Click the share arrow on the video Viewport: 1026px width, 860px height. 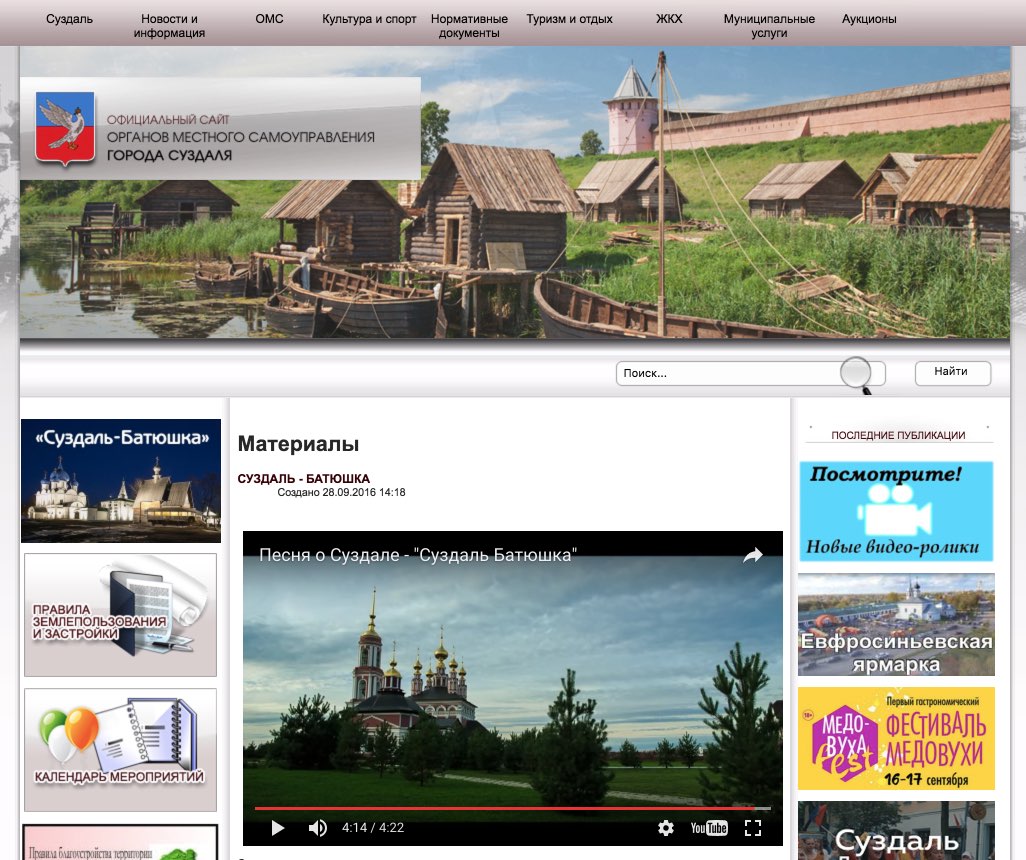click(x=753, y=555)
